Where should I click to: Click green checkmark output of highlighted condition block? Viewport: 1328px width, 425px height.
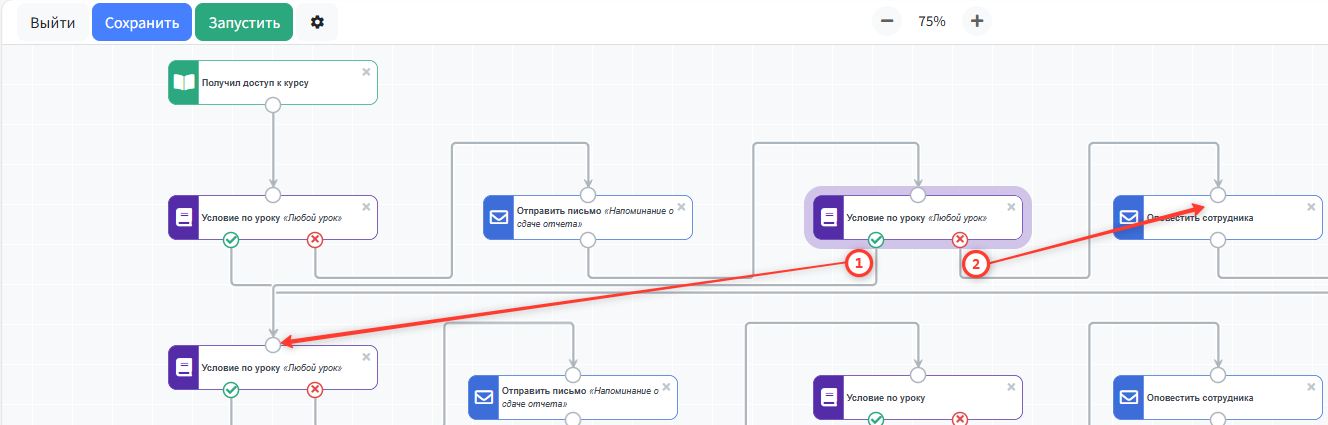click(876, 239)
